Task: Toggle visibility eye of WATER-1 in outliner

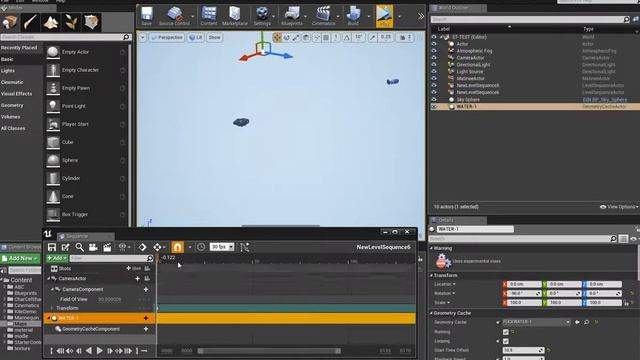Action: pos(434,107)
